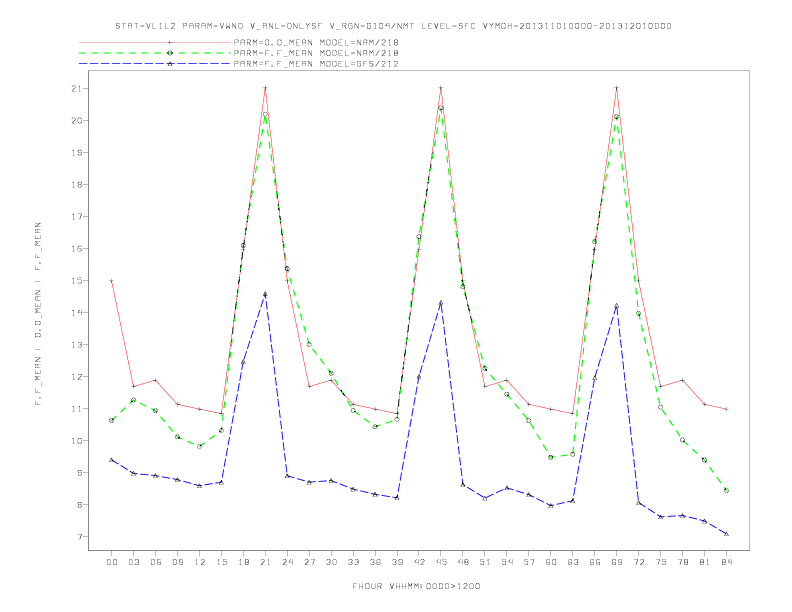The width and height of the screenshot is (792, 612).
Task: Click the solid red legend line sample
Action: coord(155,42)
